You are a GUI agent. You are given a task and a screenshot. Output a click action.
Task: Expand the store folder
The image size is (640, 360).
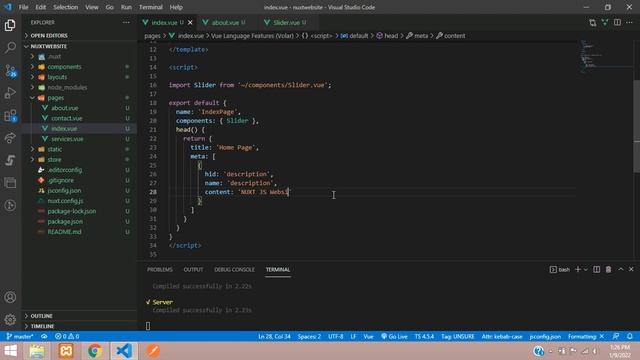pyautogui.click(x=54, y=160)
